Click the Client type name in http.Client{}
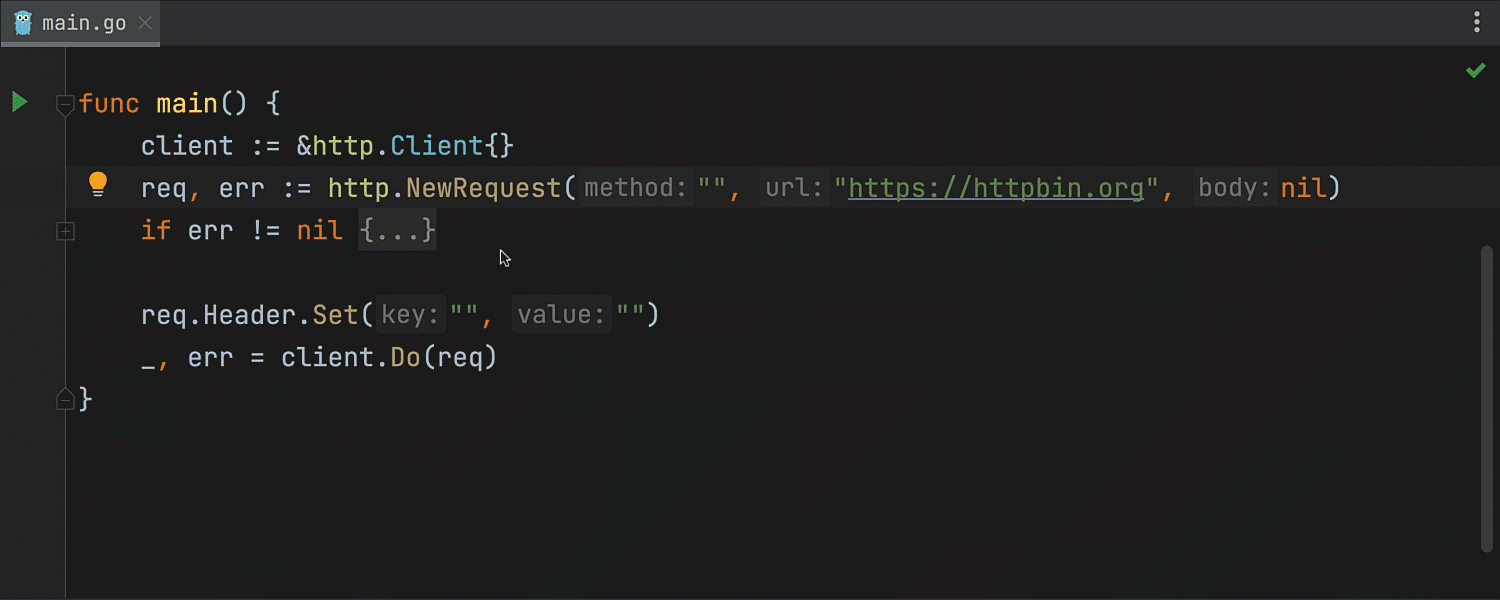Screen dimensions: 1500x600 (436, 146)
